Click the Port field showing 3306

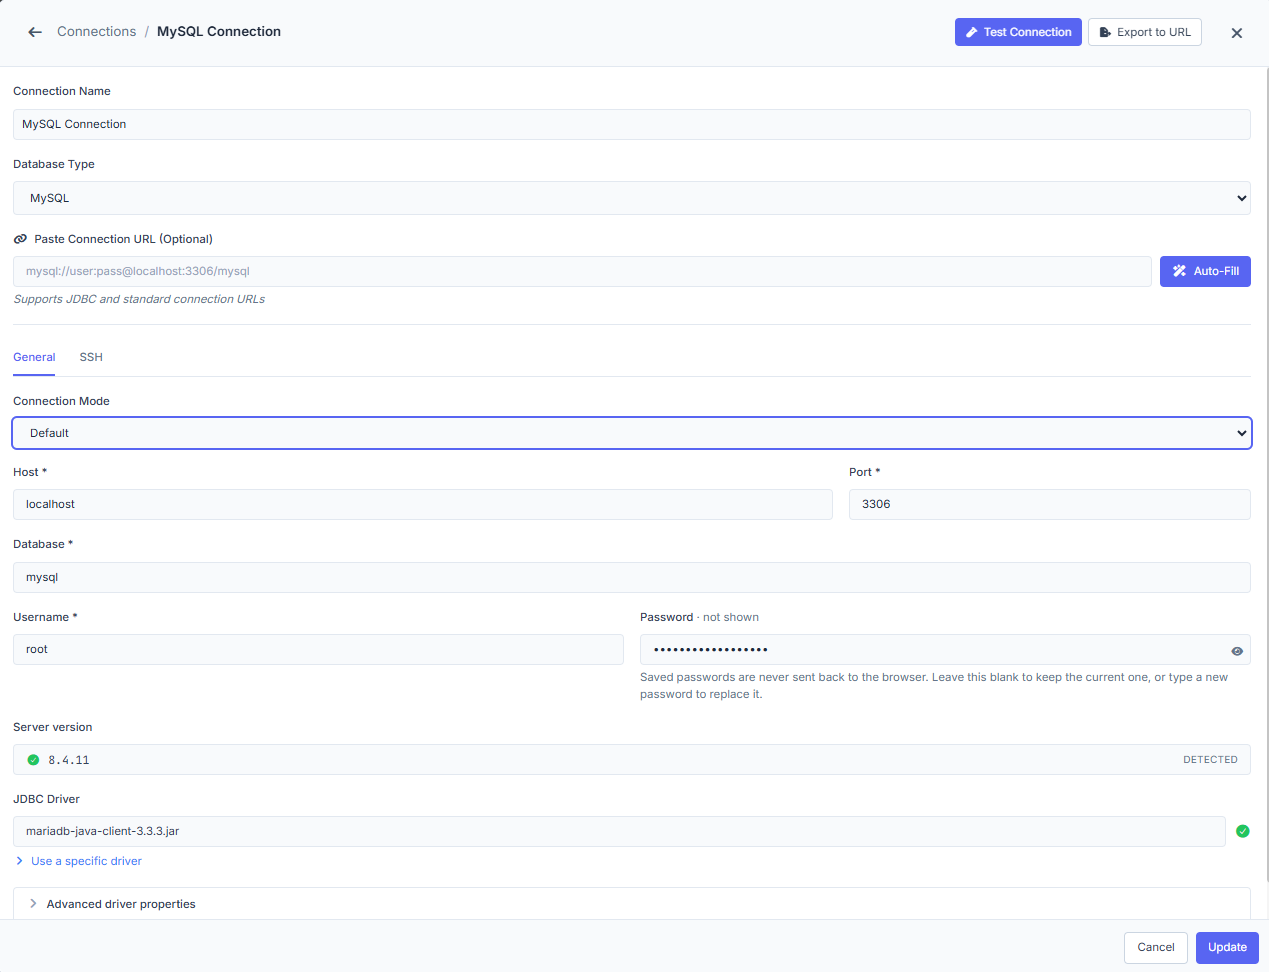1050,504
